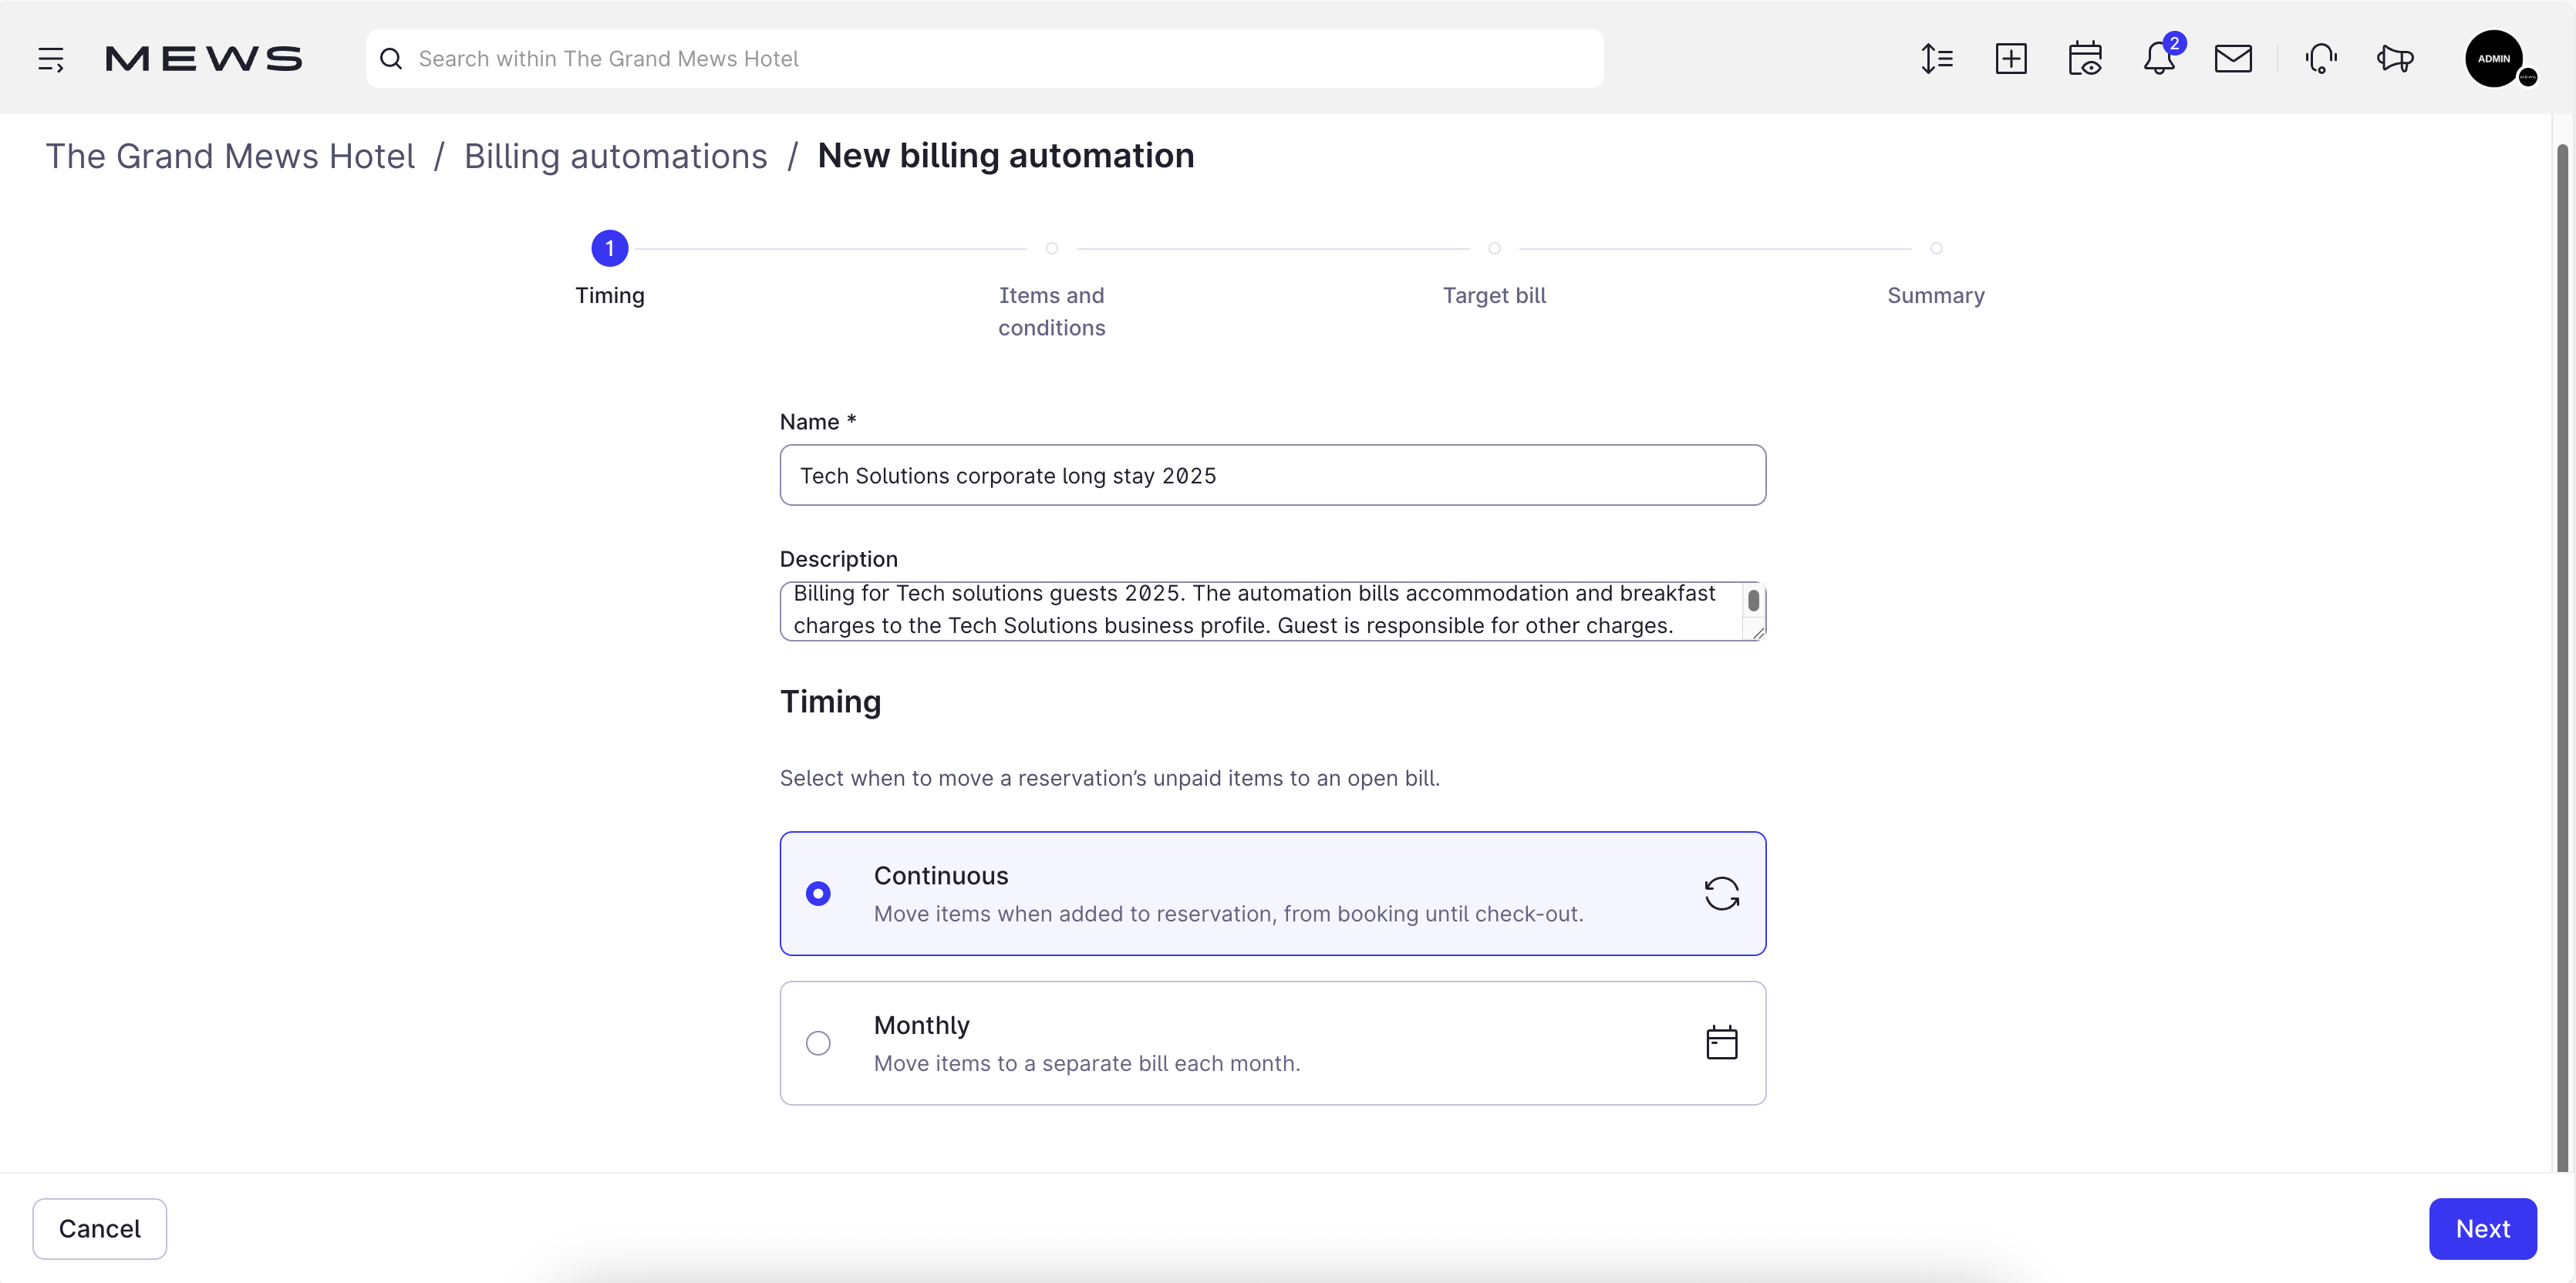This screenshot has height=1283, width=2576.
Task: Open the envelope messages icon
Action: tap(2233, 59)
